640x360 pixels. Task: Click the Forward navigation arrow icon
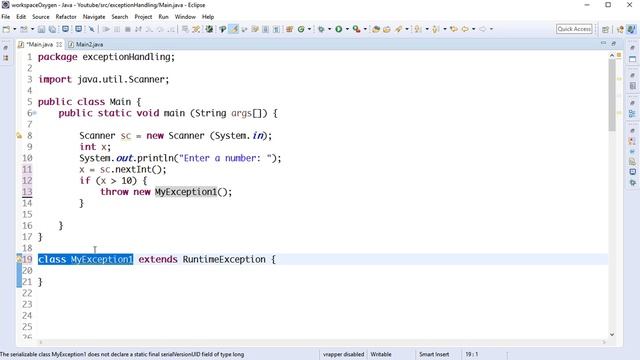pos(482,29)
